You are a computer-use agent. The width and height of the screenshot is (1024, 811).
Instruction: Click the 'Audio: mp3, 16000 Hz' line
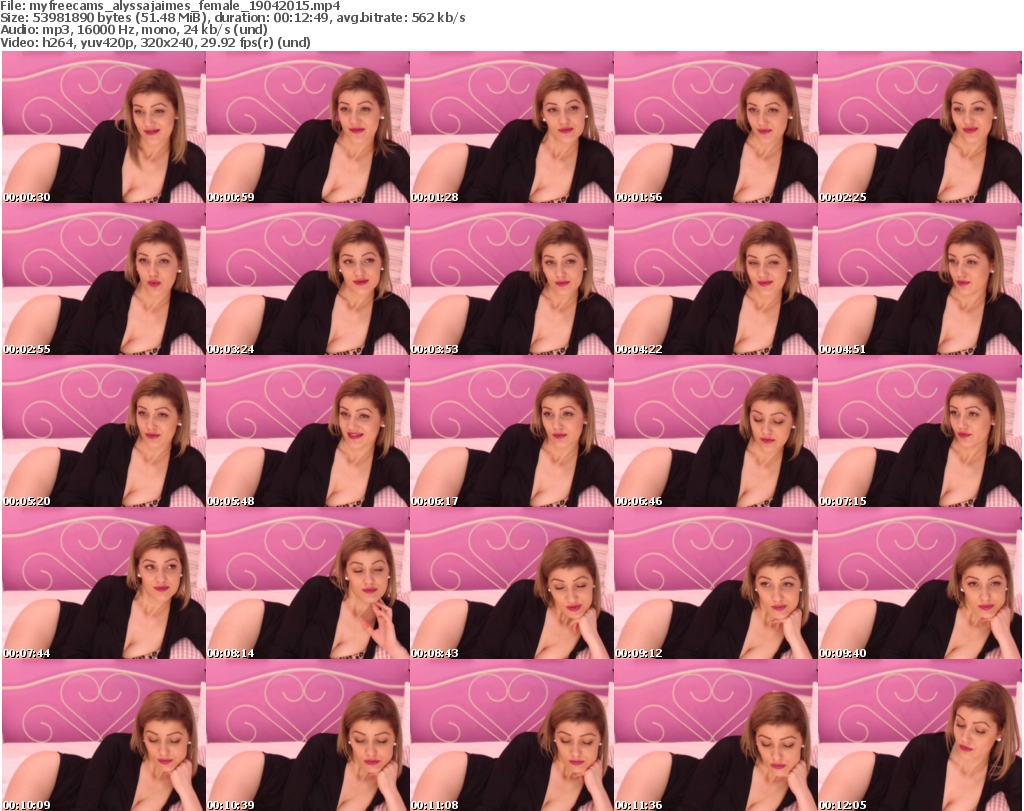134,30
